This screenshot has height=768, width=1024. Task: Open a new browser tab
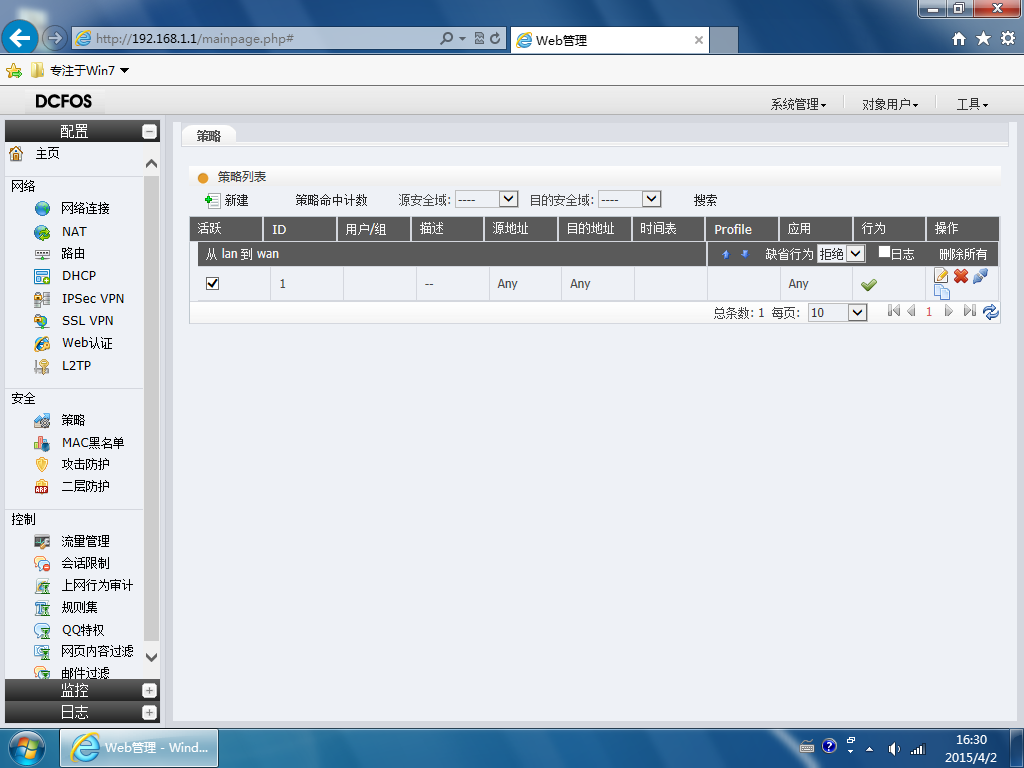coord(724,40)
